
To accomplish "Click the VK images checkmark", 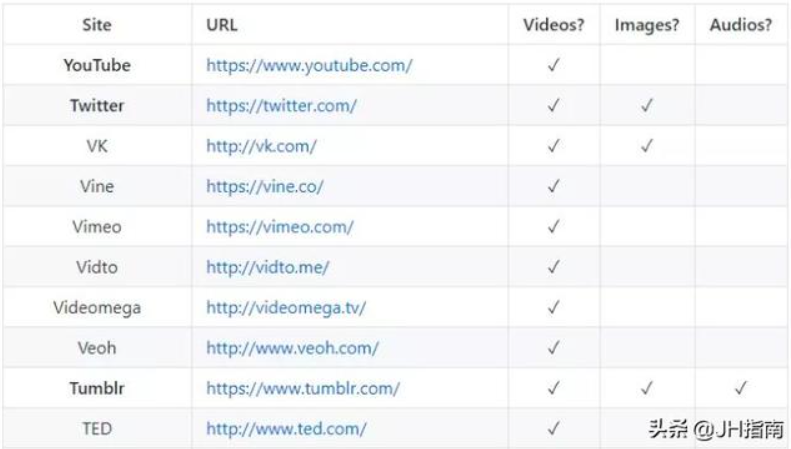I will [x=647, y=146].
